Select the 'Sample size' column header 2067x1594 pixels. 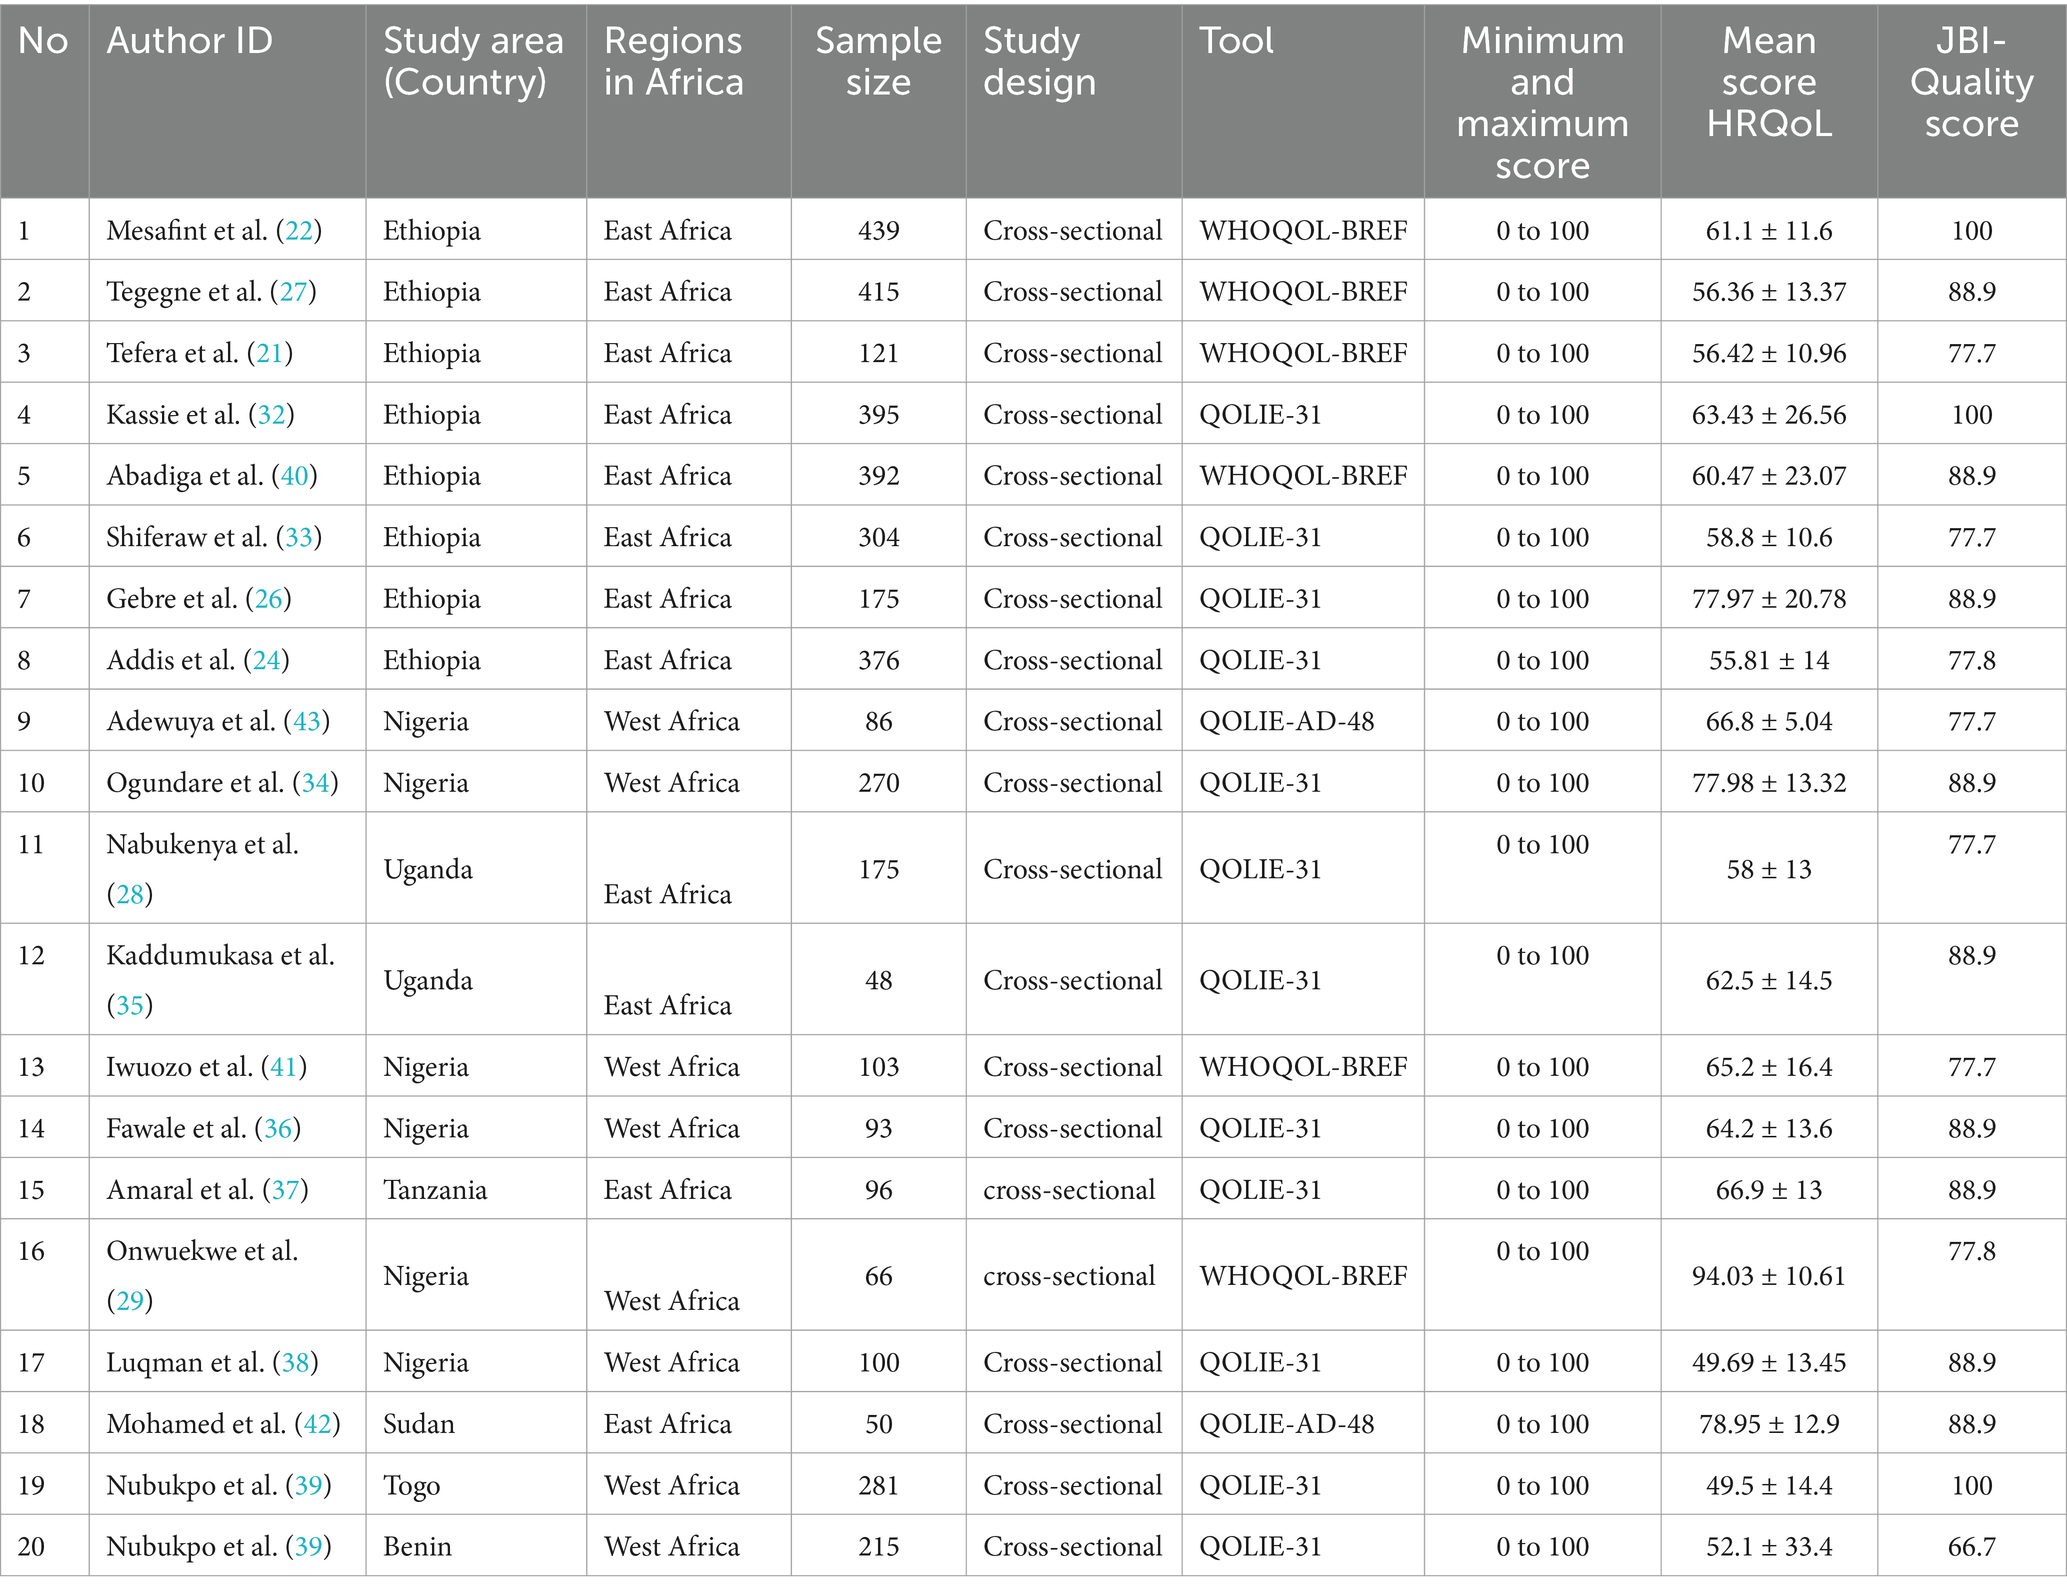click(878, 61)
